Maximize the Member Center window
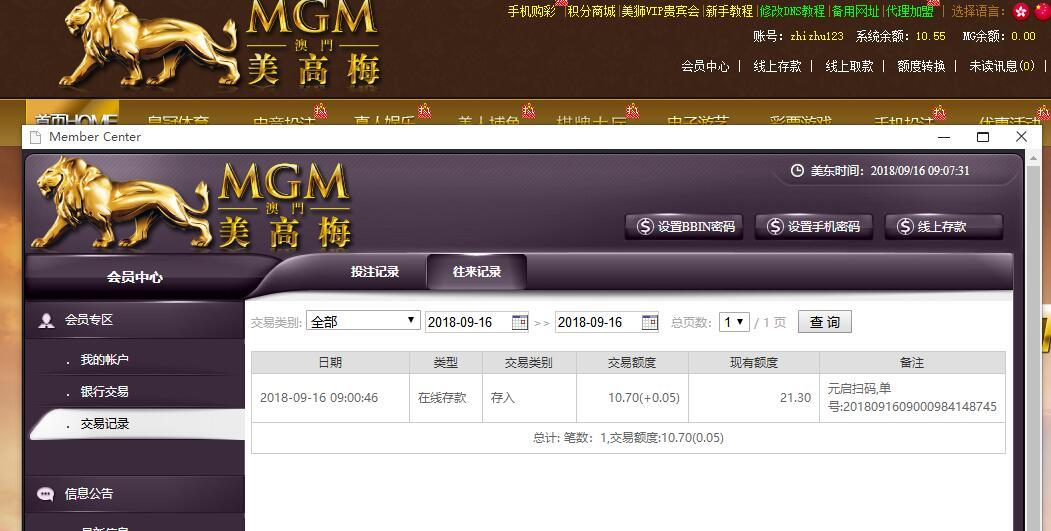 [983, 137]
